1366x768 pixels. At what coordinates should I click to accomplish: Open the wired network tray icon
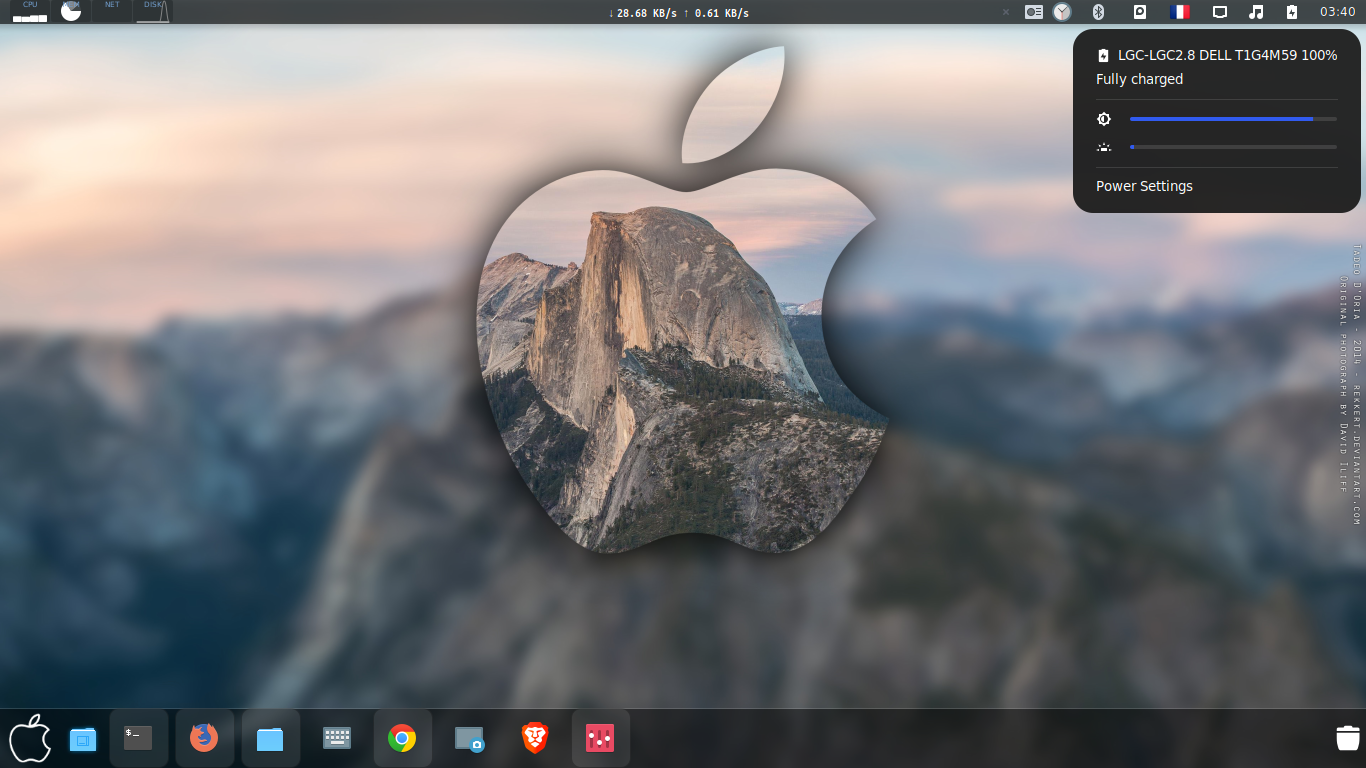coord(1220,12)
